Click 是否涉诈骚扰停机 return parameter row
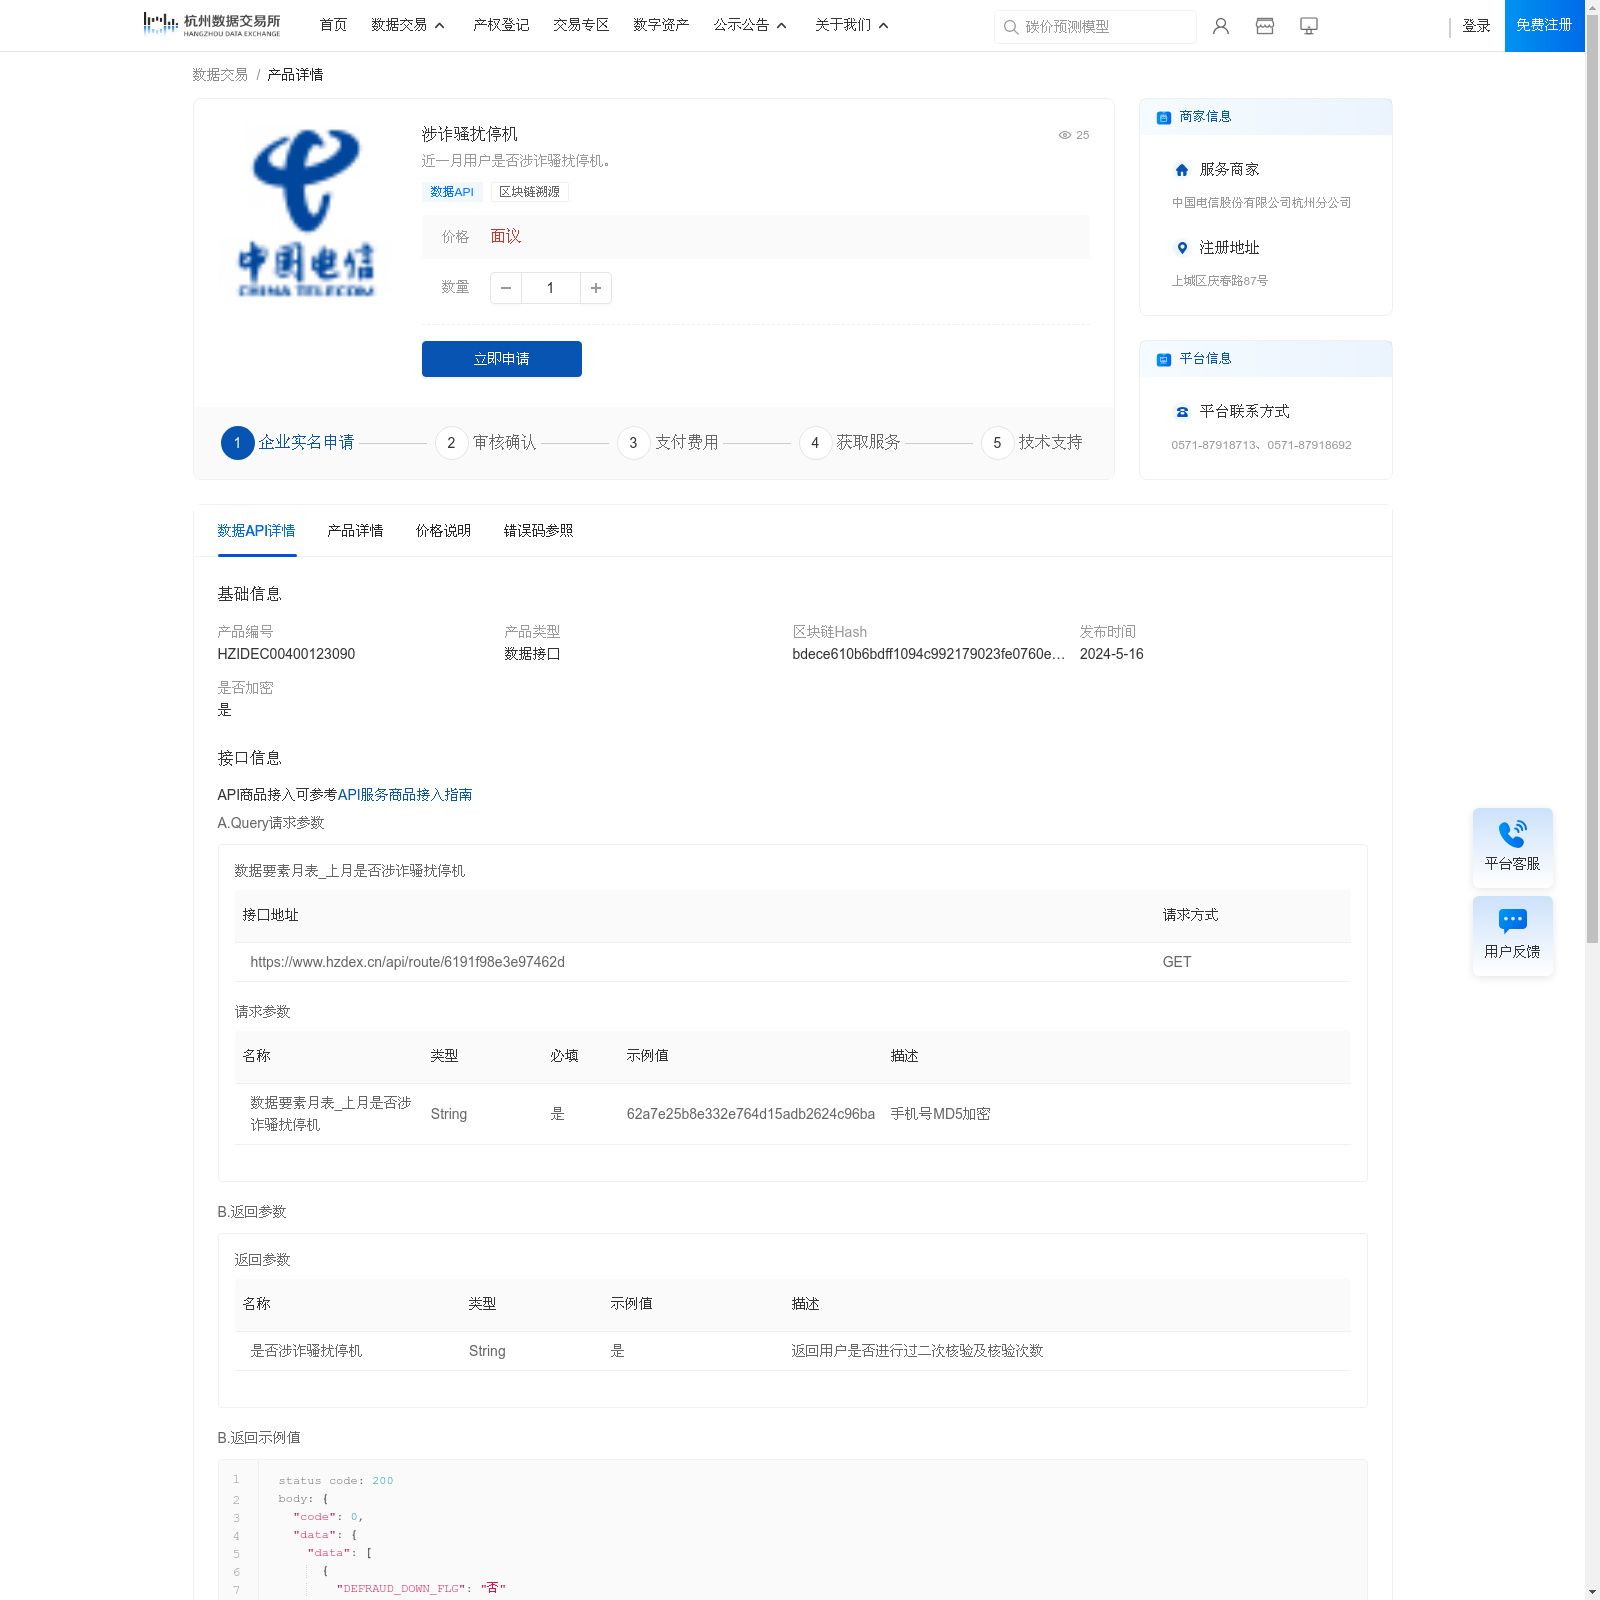 [792, 1351]
